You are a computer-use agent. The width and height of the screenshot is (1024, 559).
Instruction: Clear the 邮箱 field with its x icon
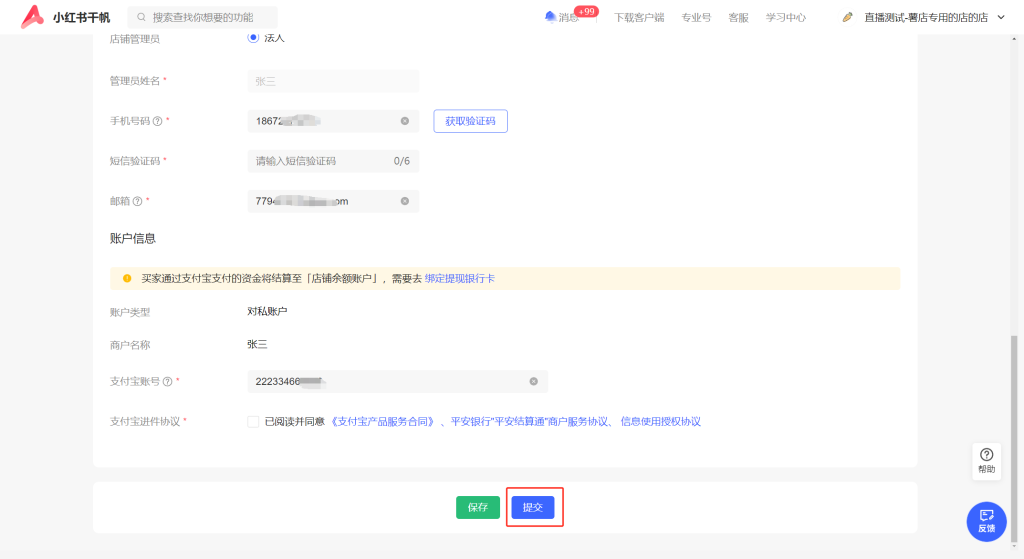pos(405,201)
